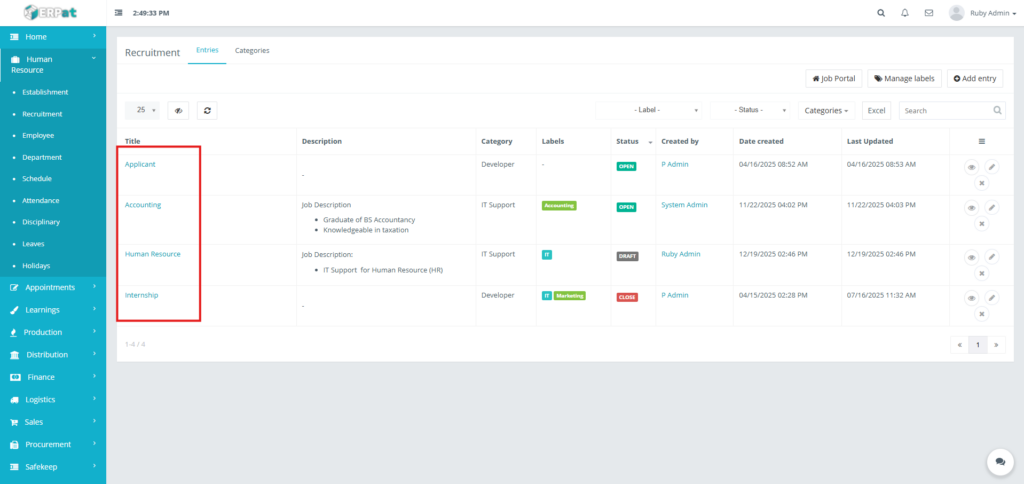Open the Status filter dropdown

pyautogui.click(x=749, y=110)
